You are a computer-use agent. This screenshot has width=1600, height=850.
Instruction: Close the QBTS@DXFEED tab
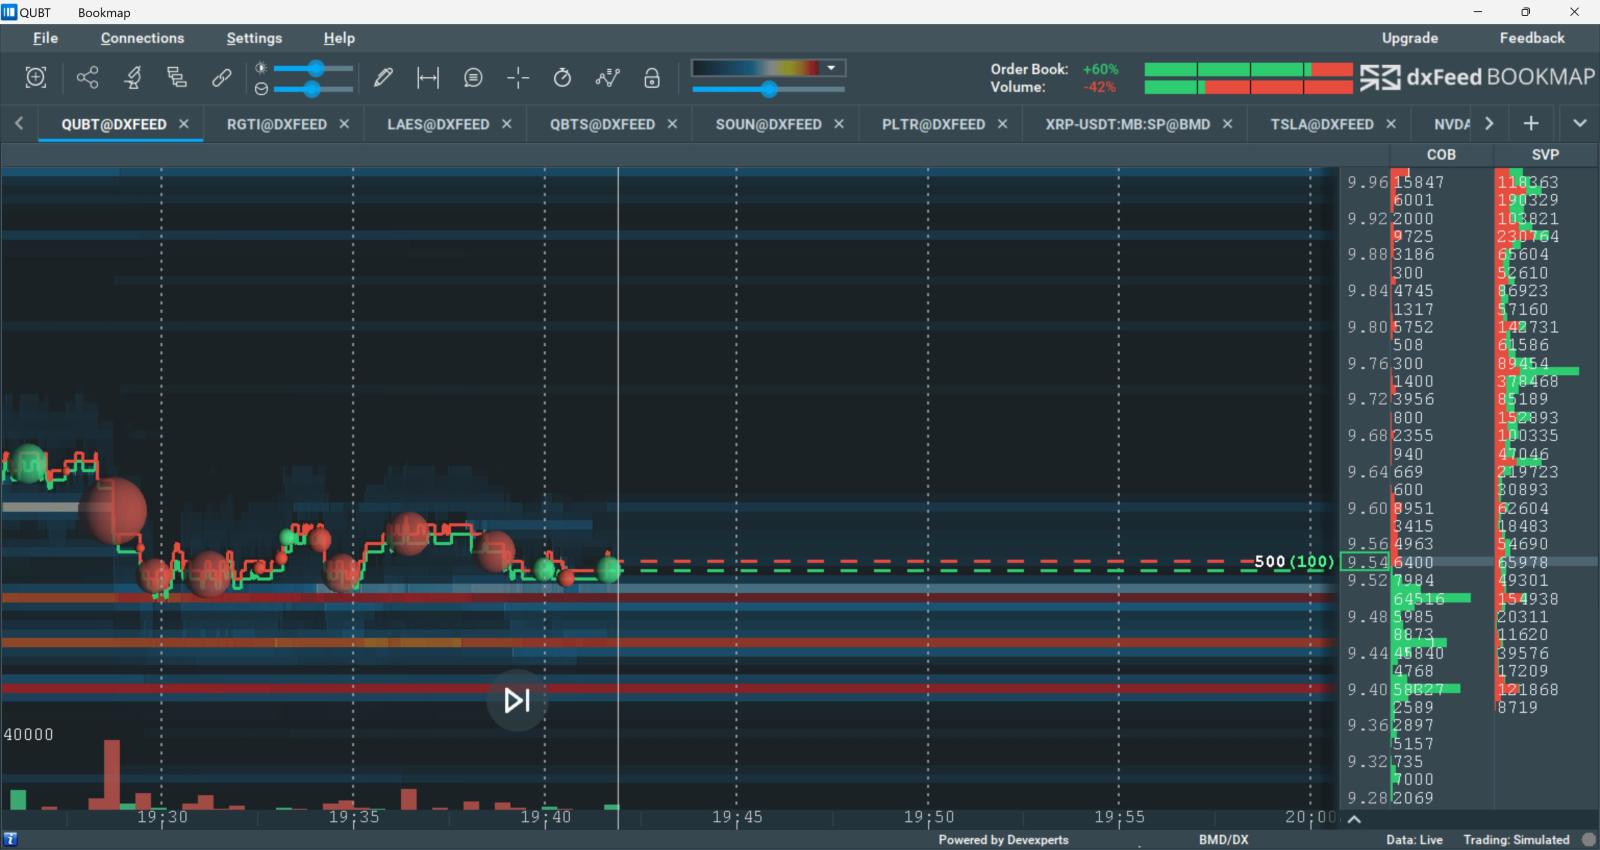click(x=672, y=124)
